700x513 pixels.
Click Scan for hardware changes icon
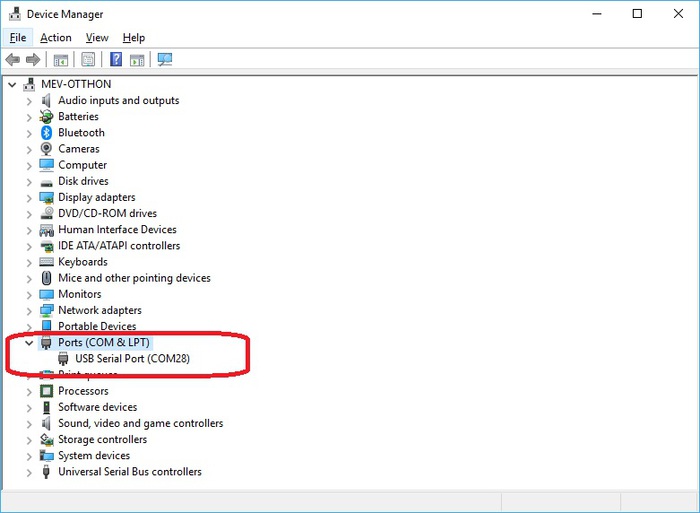(x=165, y=60)
